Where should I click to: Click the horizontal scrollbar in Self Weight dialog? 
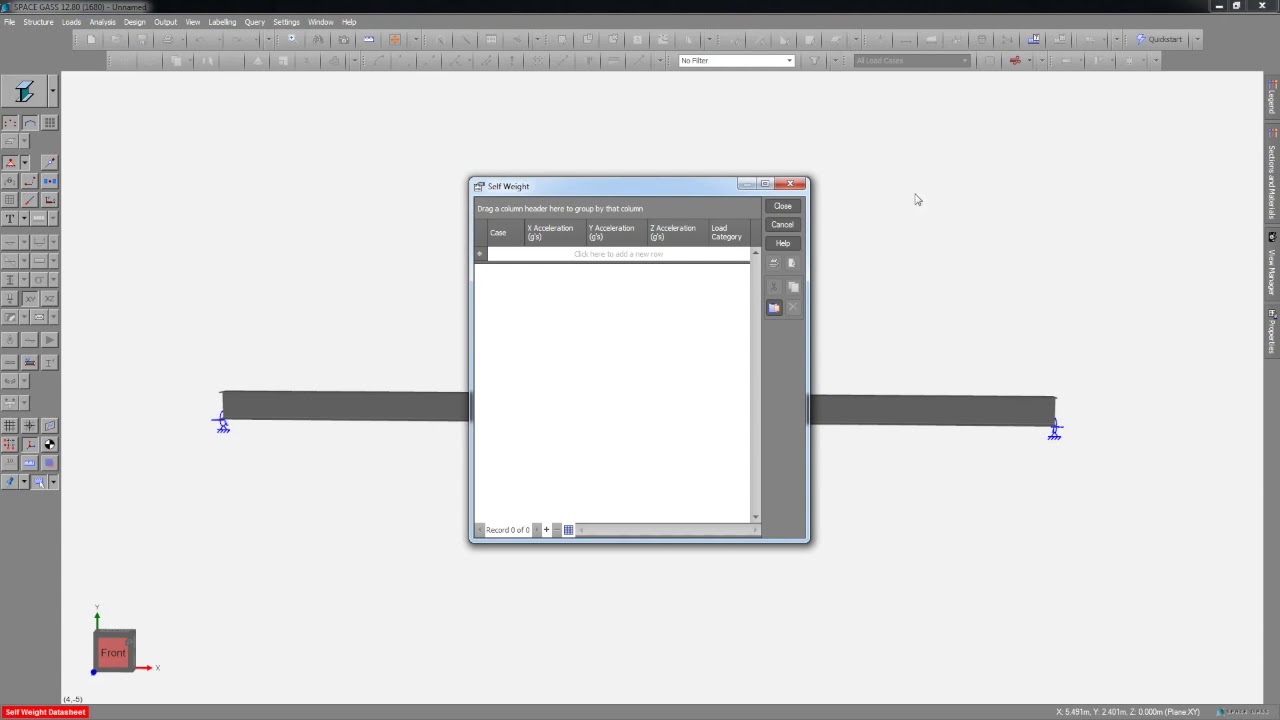(668, 530)
